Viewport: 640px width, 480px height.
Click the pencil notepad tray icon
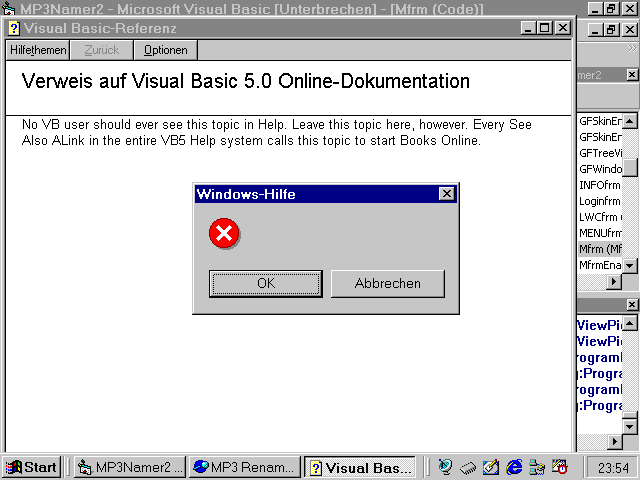[491, 467]
